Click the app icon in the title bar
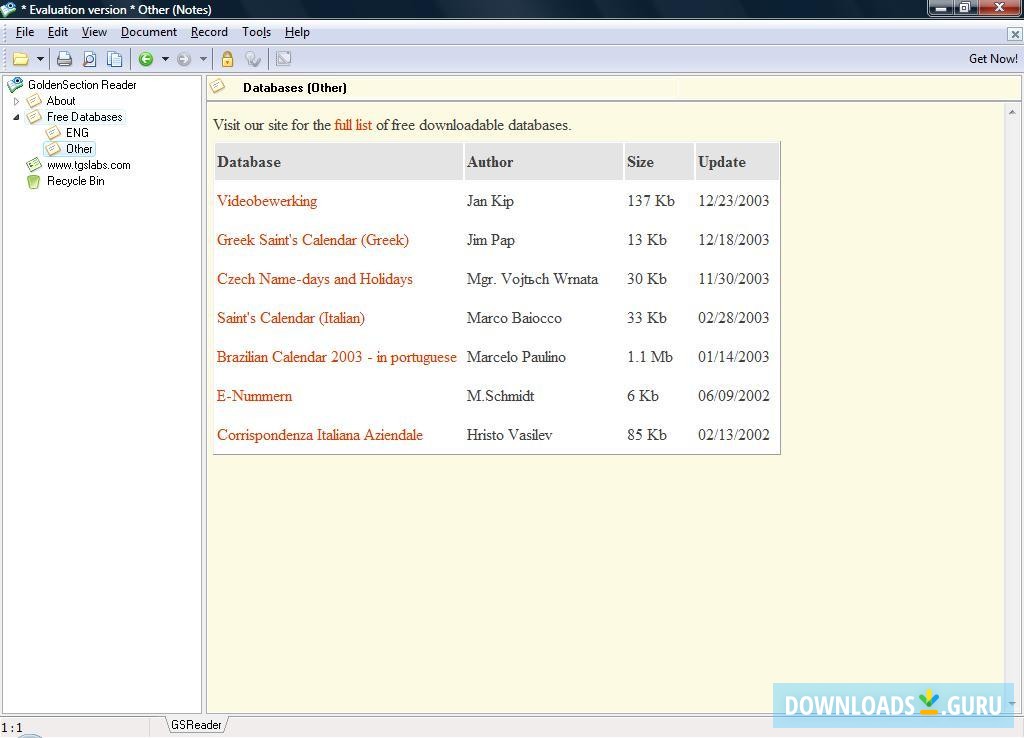Screen dimensions: 1024x738 click(8, 8)
